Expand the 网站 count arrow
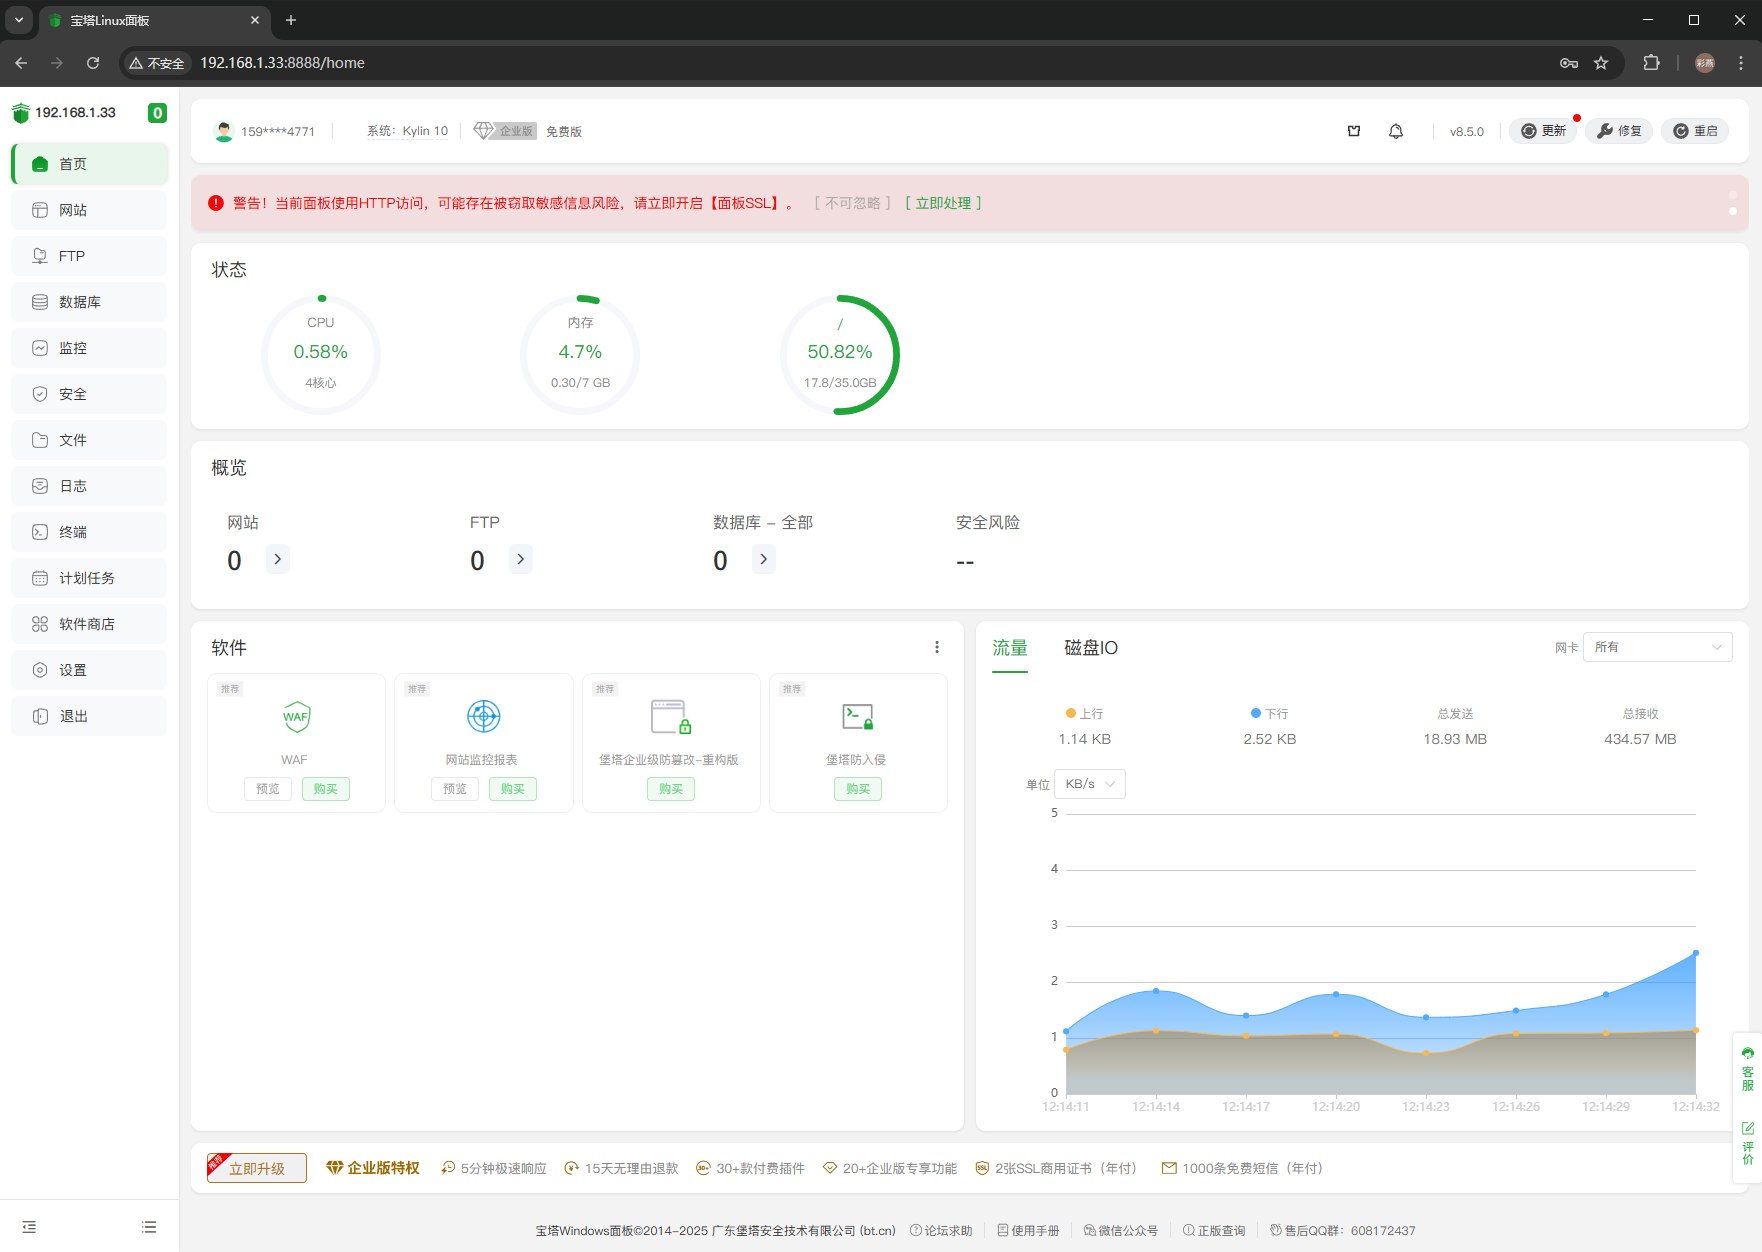Screen dimensions: 1762x1252 click(x=278, y=559)
